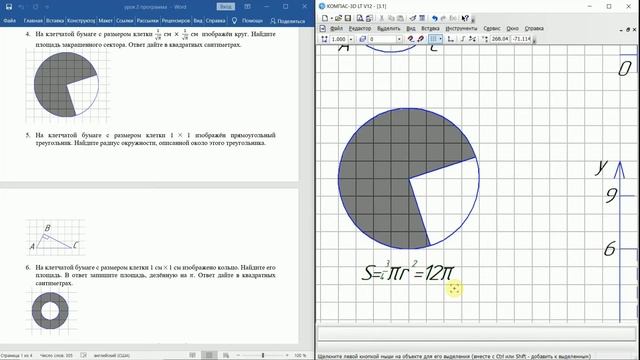The width and height of the screenshot is (640, 360).
Task: Click language indicator in Word status bar
Action: click(112, 356)
